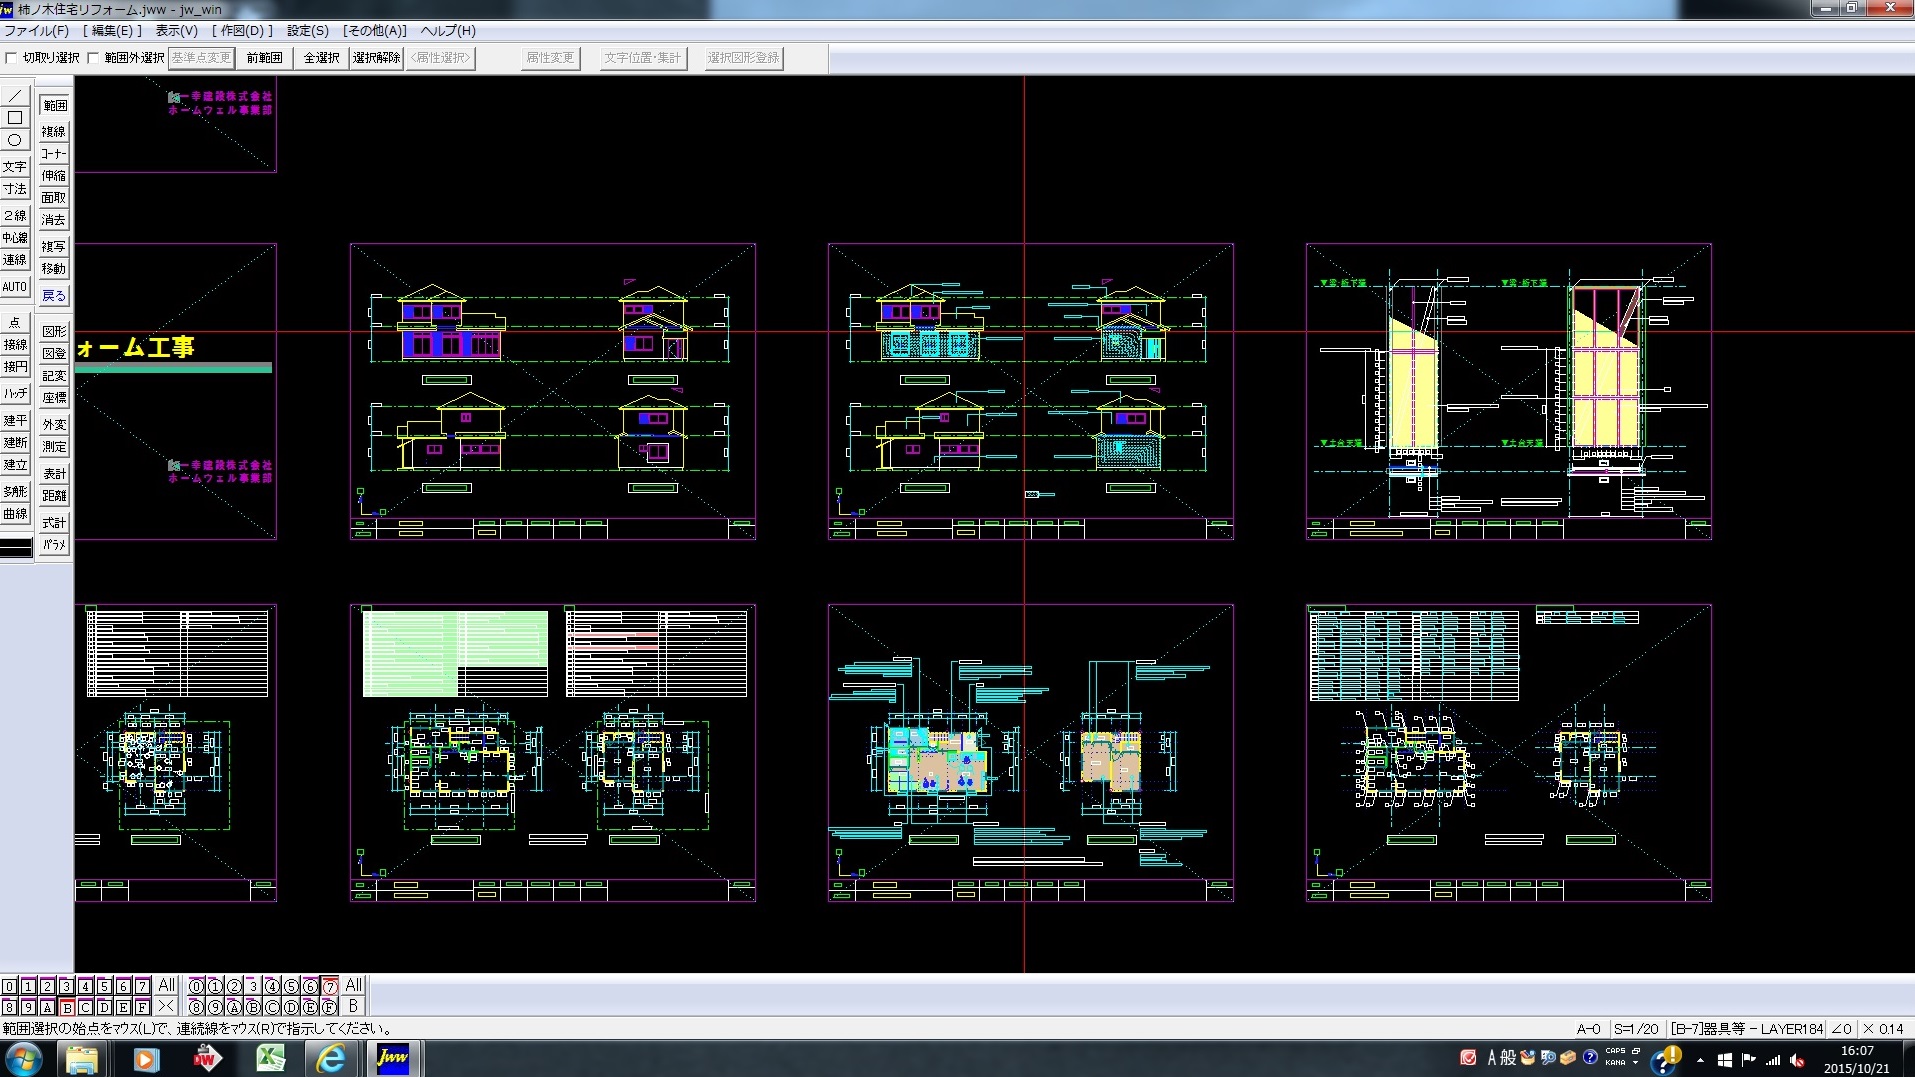Toggle layer group 7 circled button
The height and width of the screenshot is (1077, 1915).
point(329,986)
